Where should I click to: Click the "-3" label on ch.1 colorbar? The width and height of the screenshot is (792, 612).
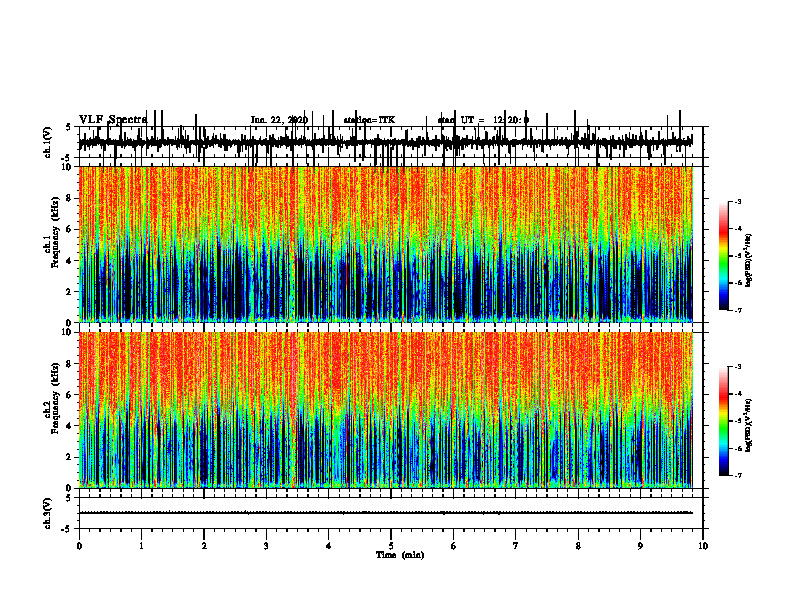(738, 201)
